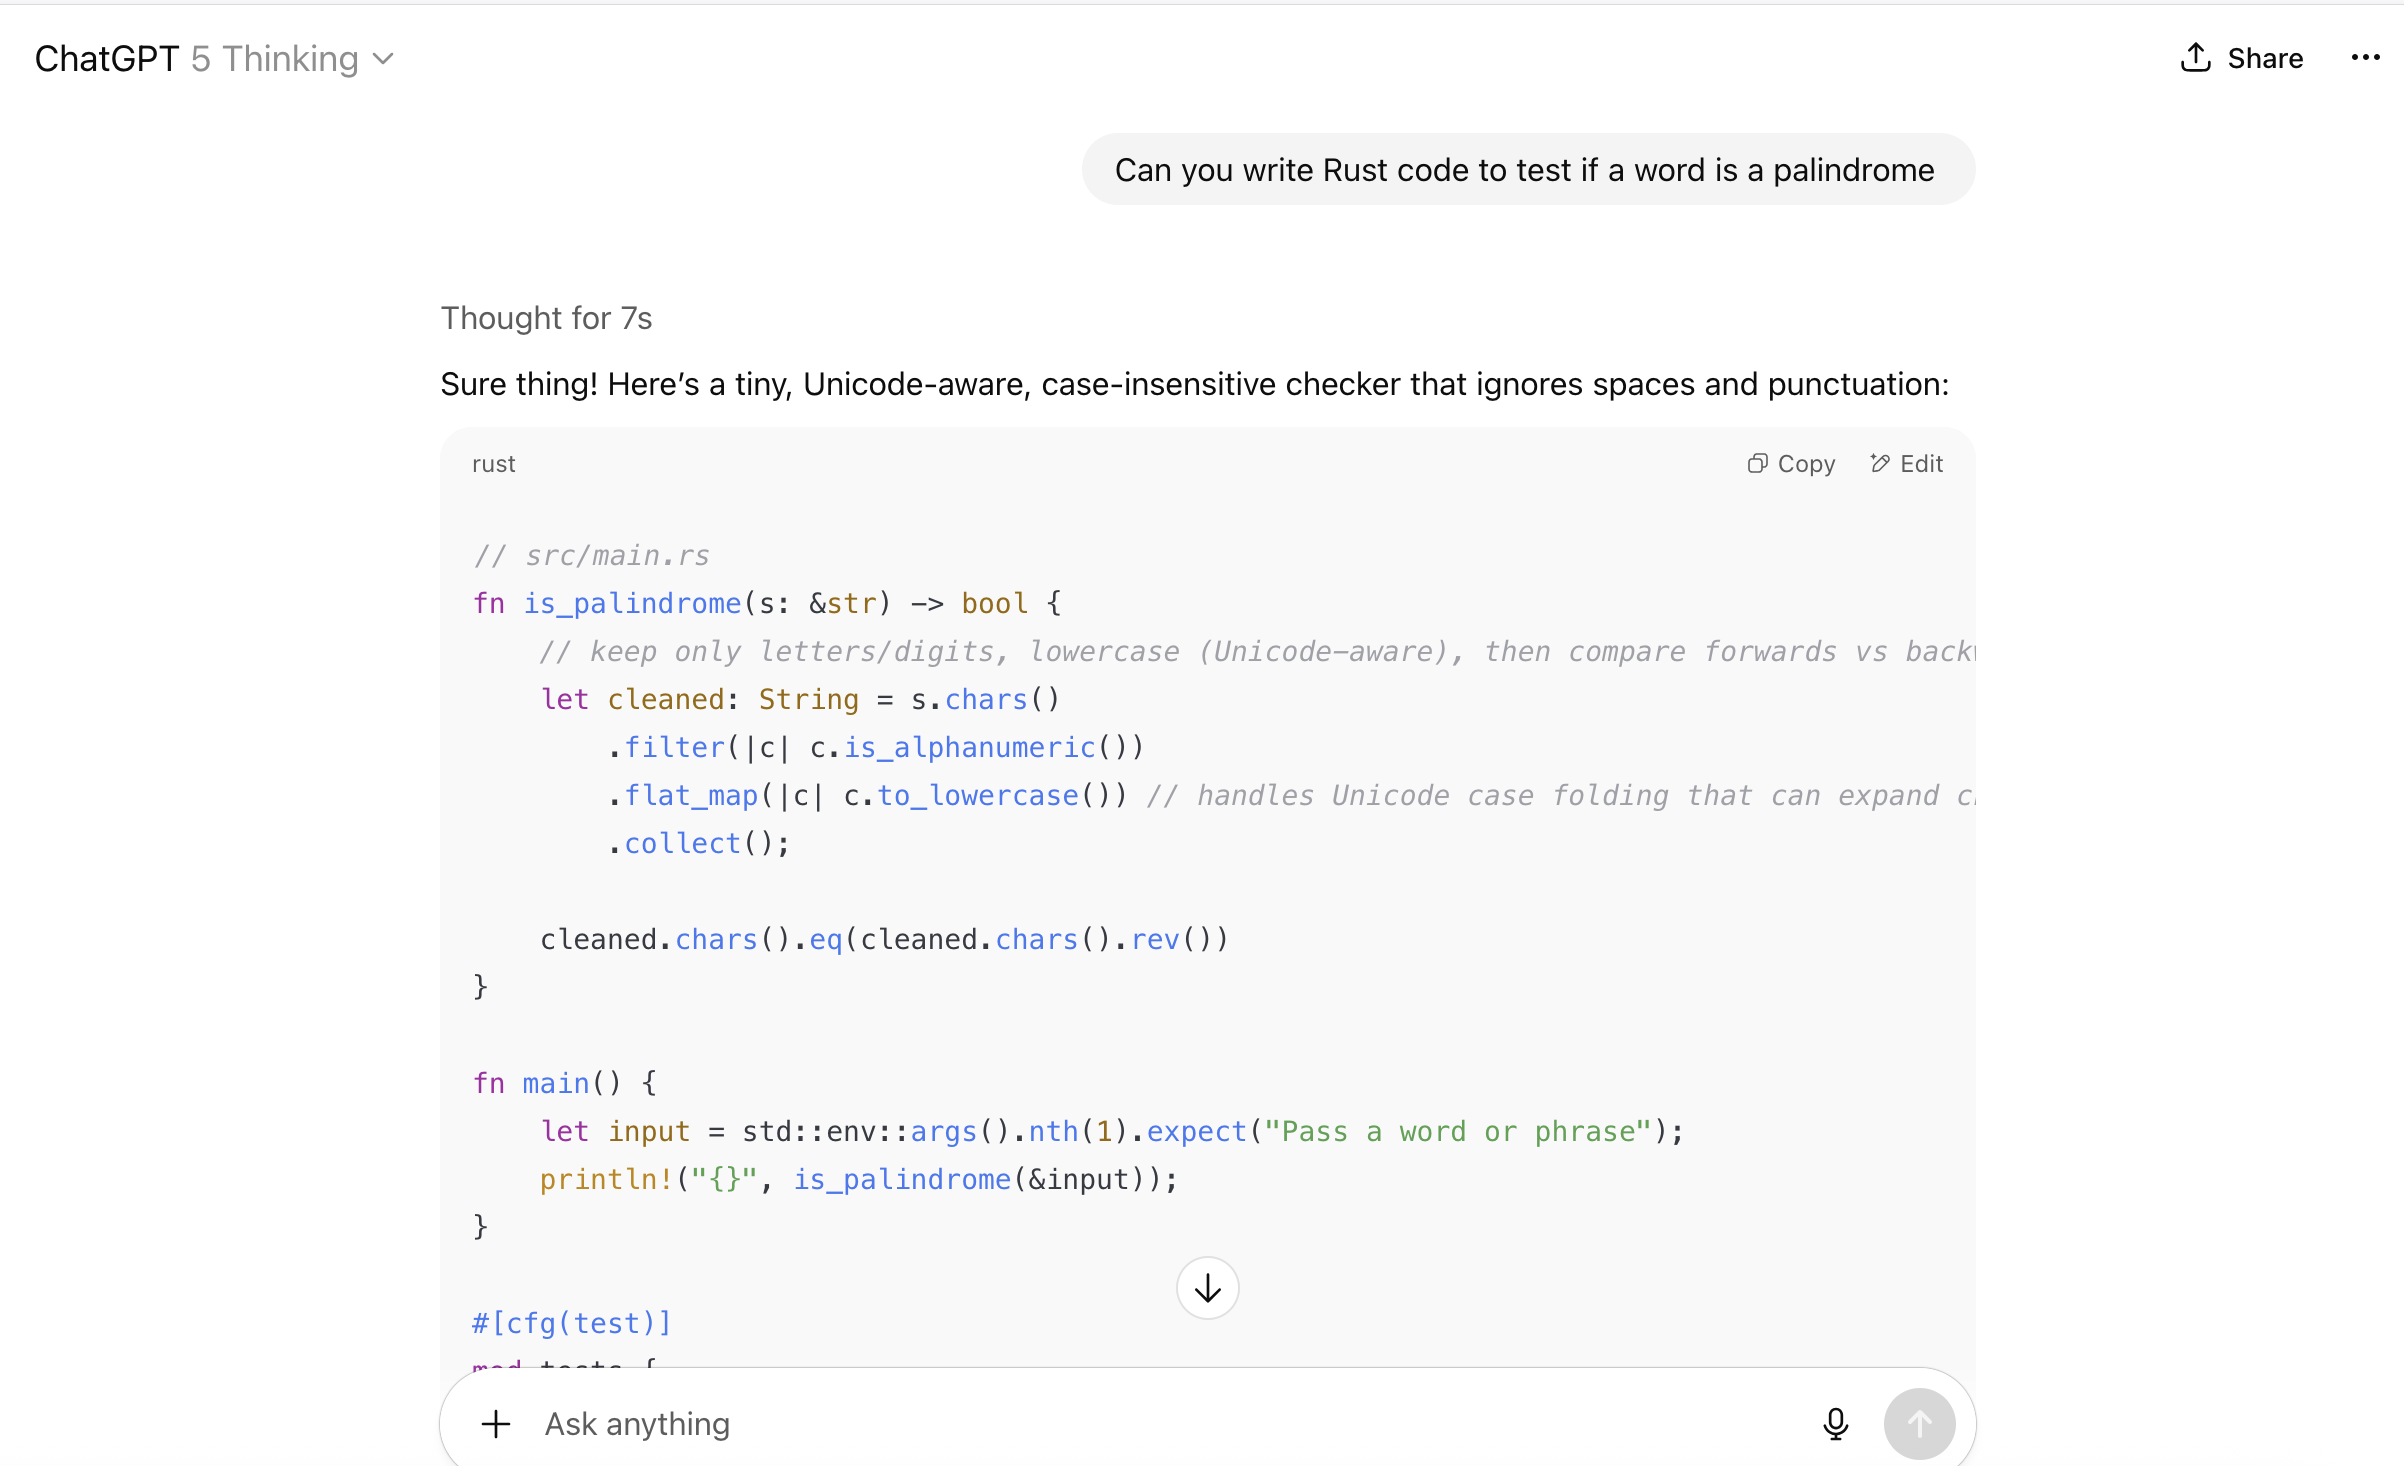Click the 'cleaned.chars().eq' comparison line
2404x1466 pixels.
pos(884,939)
